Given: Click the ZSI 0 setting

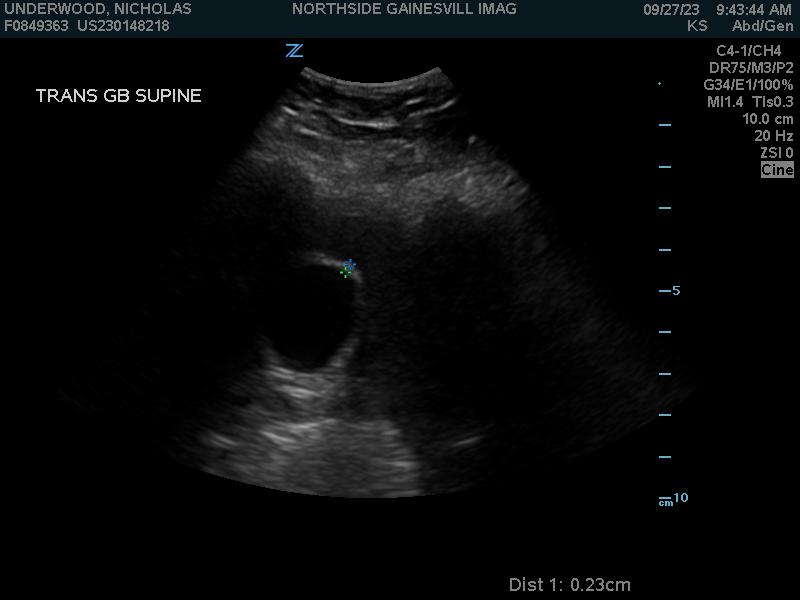Looking at the screenshot, I should [776, 153].
